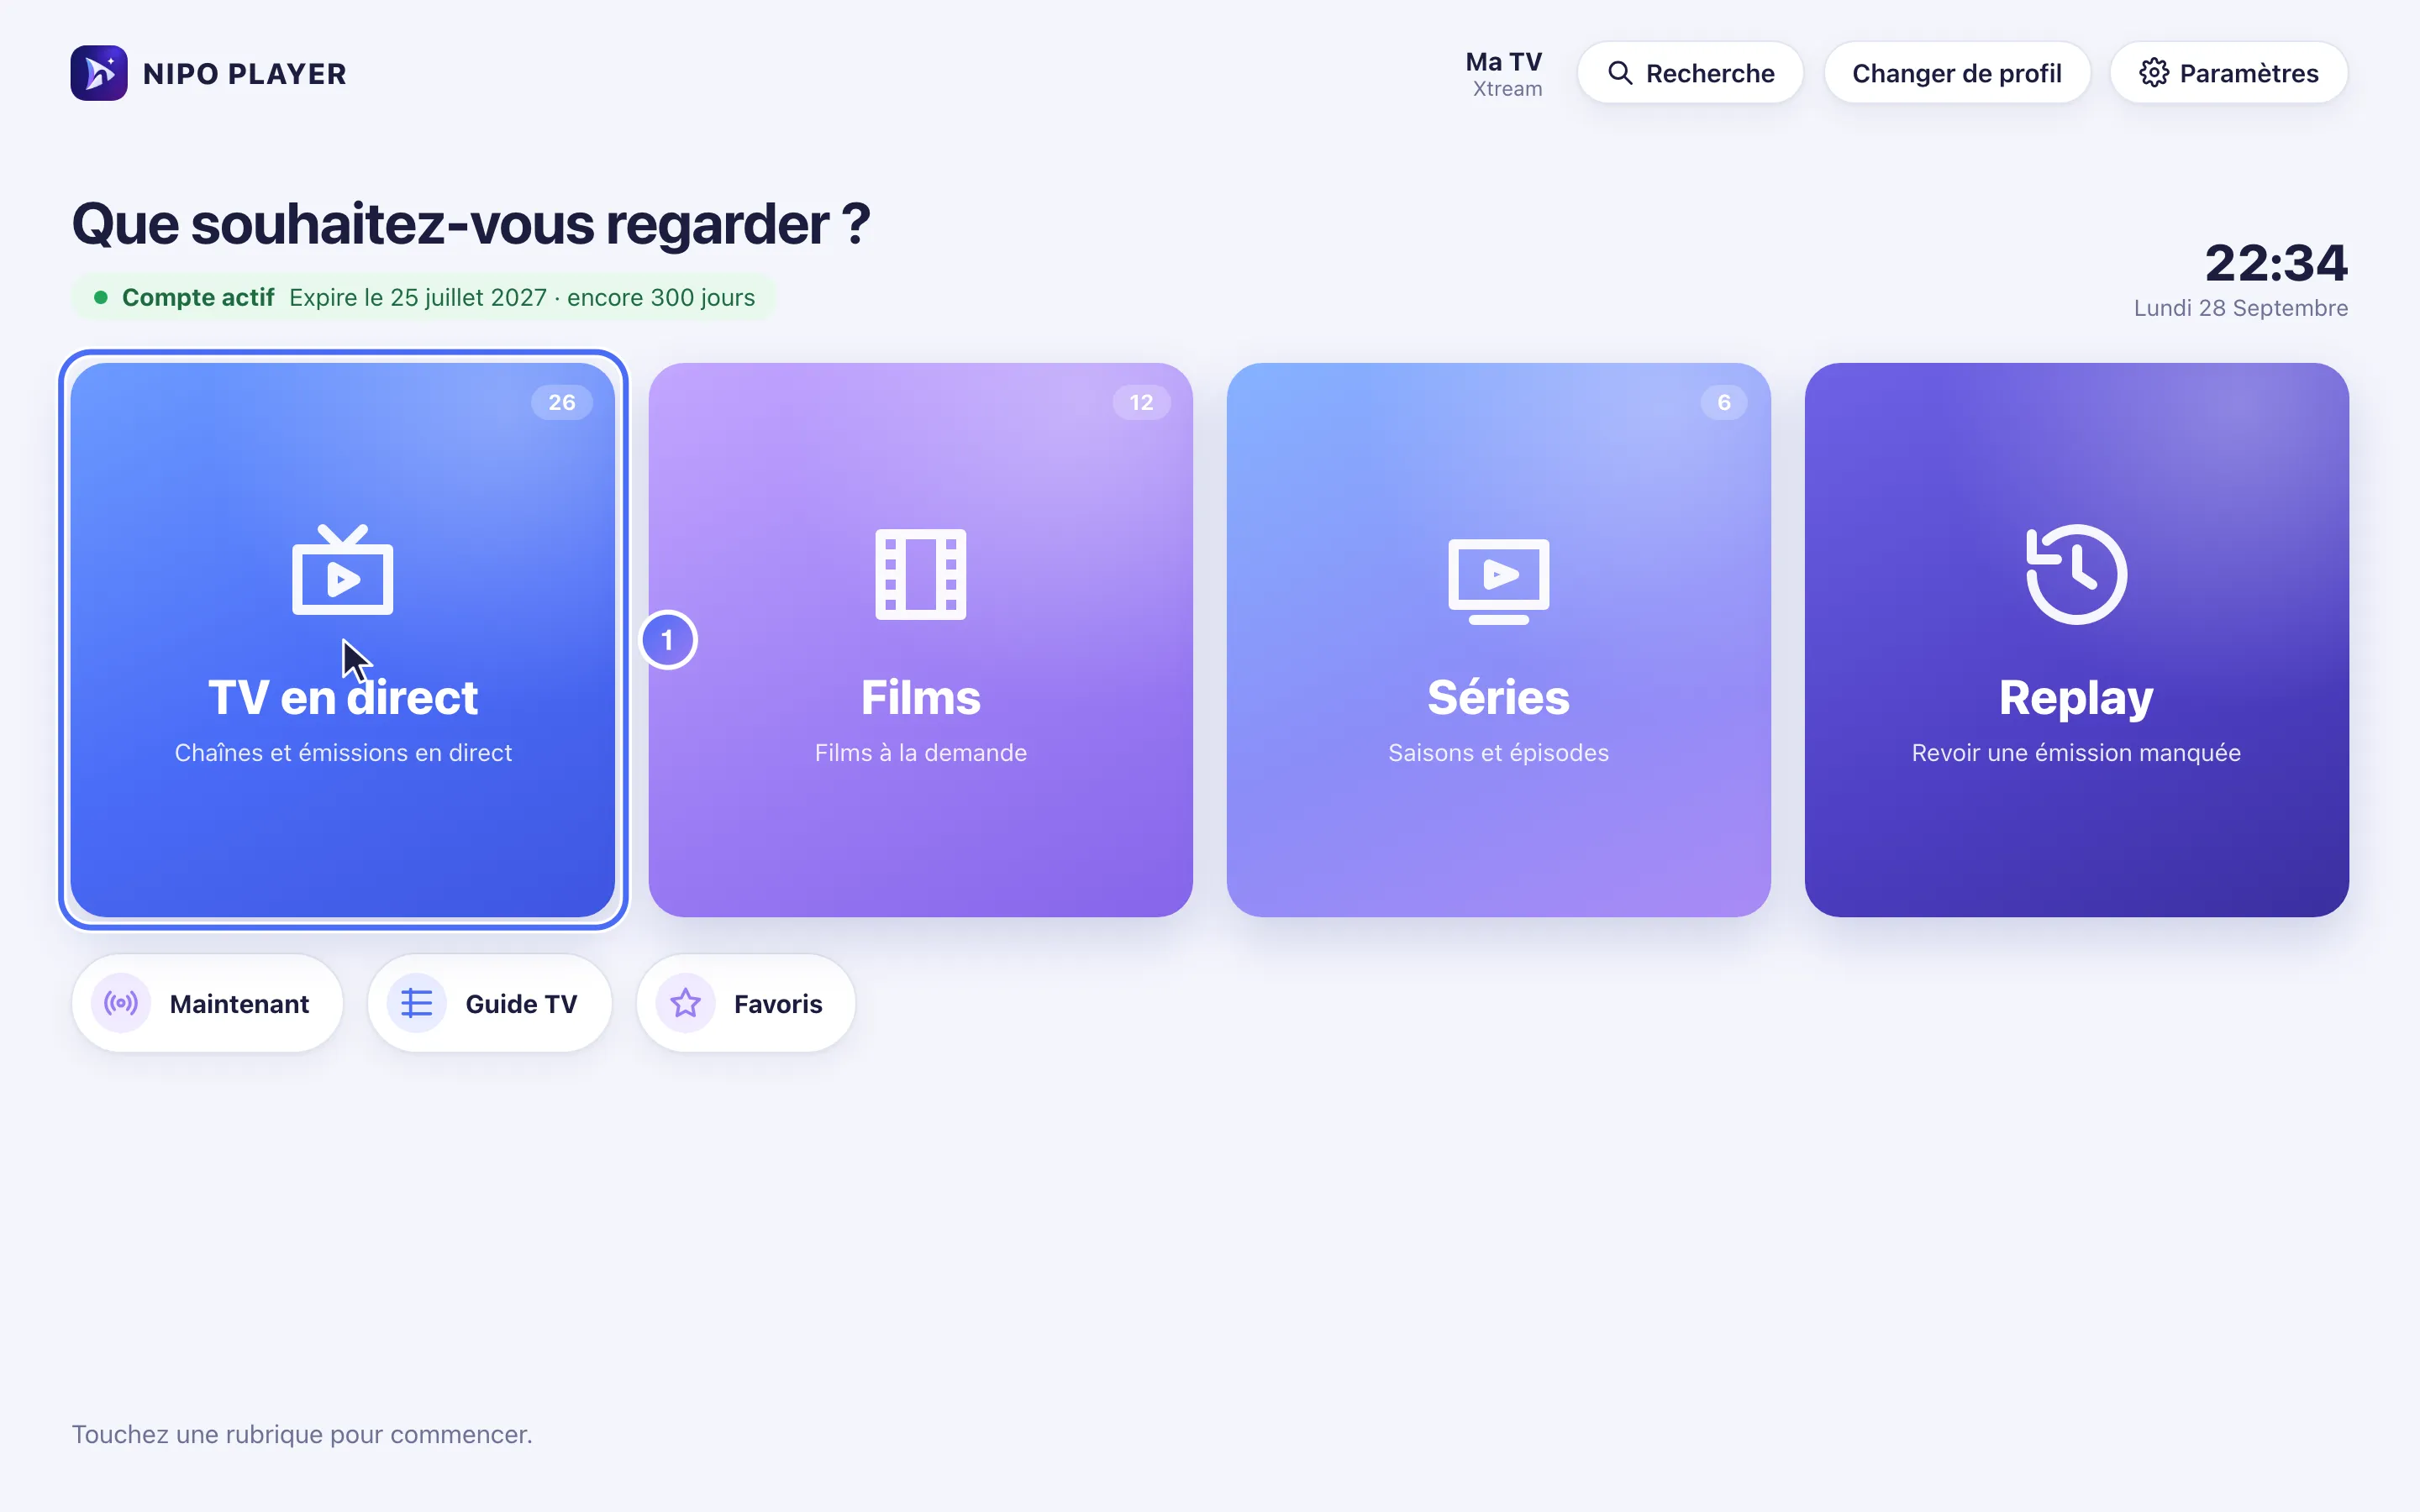Click the monitor play icon on Séries
This screenshot has width=2420, height=1512.
tap(1499, 581)
